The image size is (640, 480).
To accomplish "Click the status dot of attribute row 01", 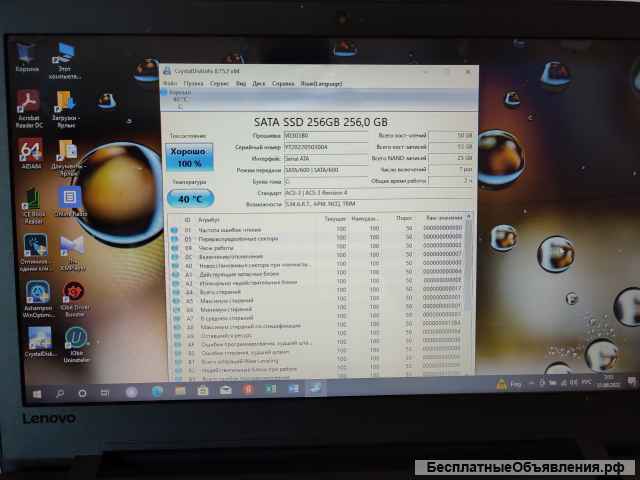I will [x=174, y=230].
